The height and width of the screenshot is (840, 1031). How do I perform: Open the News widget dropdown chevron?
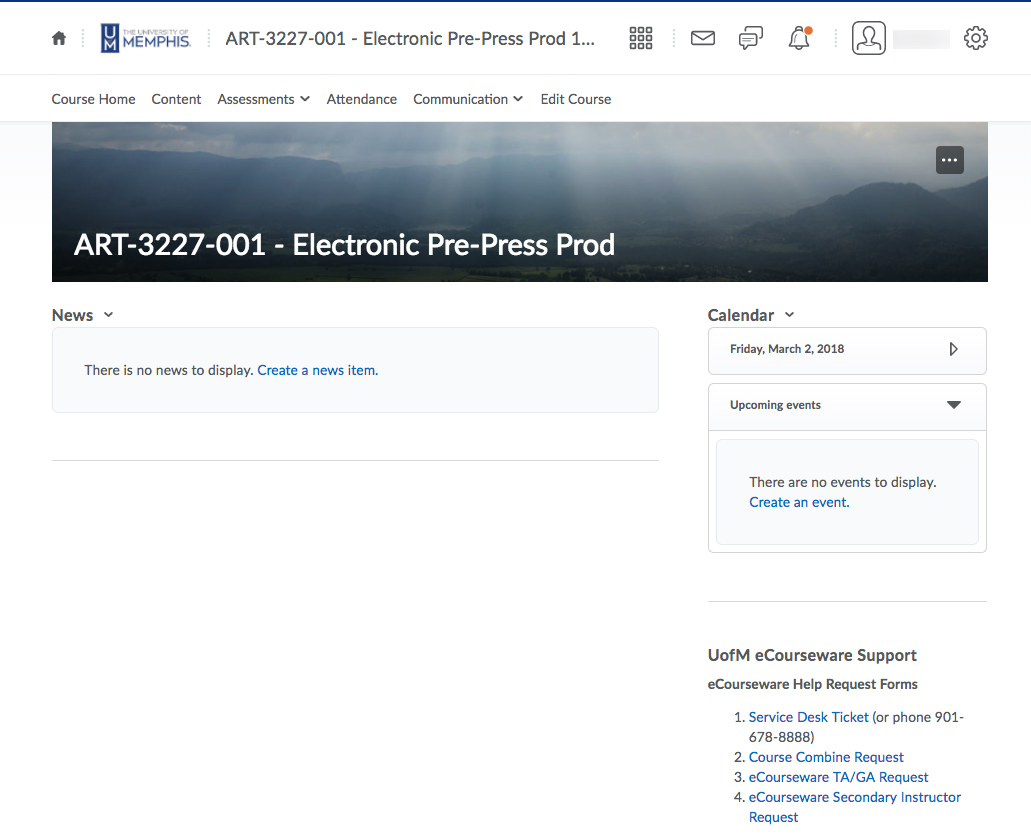coord(108,315)
